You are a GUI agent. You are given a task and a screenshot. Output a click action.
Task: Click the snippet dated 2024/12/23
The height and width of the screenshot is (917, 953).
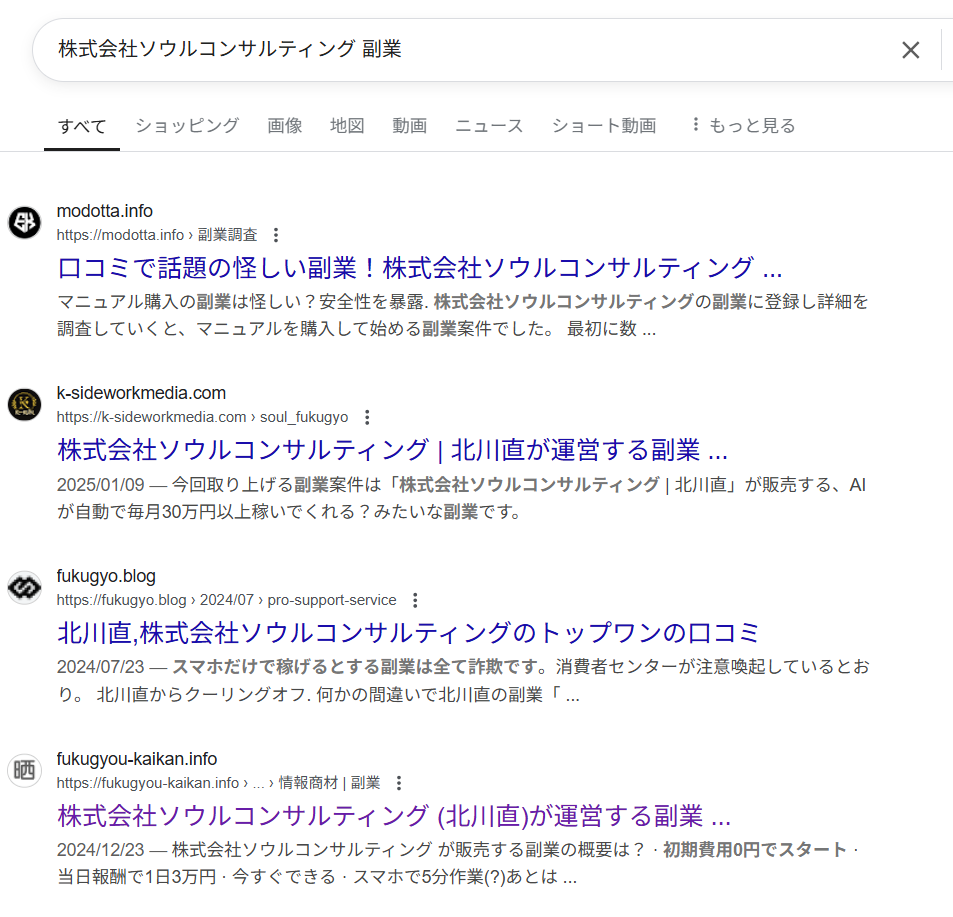coord(457,864)
